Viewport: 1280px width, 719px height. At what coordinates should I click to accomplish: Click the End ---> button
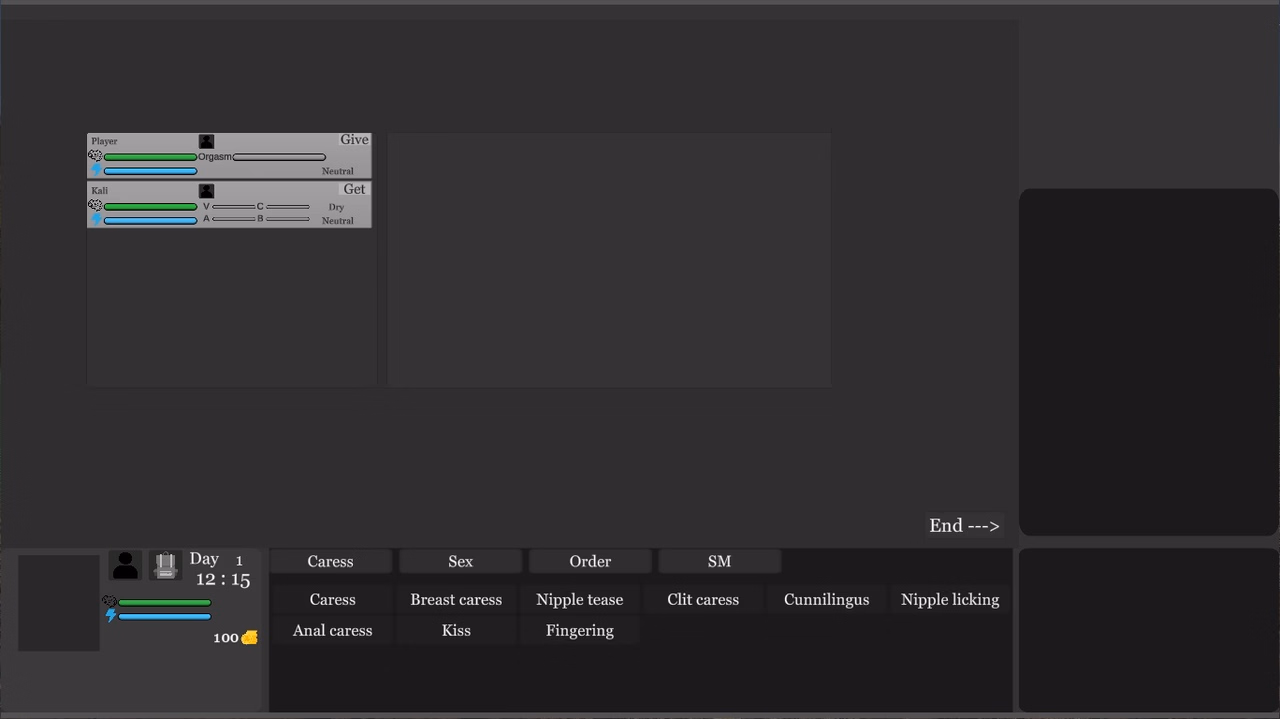pyautogui.click(x=964, y=526)
